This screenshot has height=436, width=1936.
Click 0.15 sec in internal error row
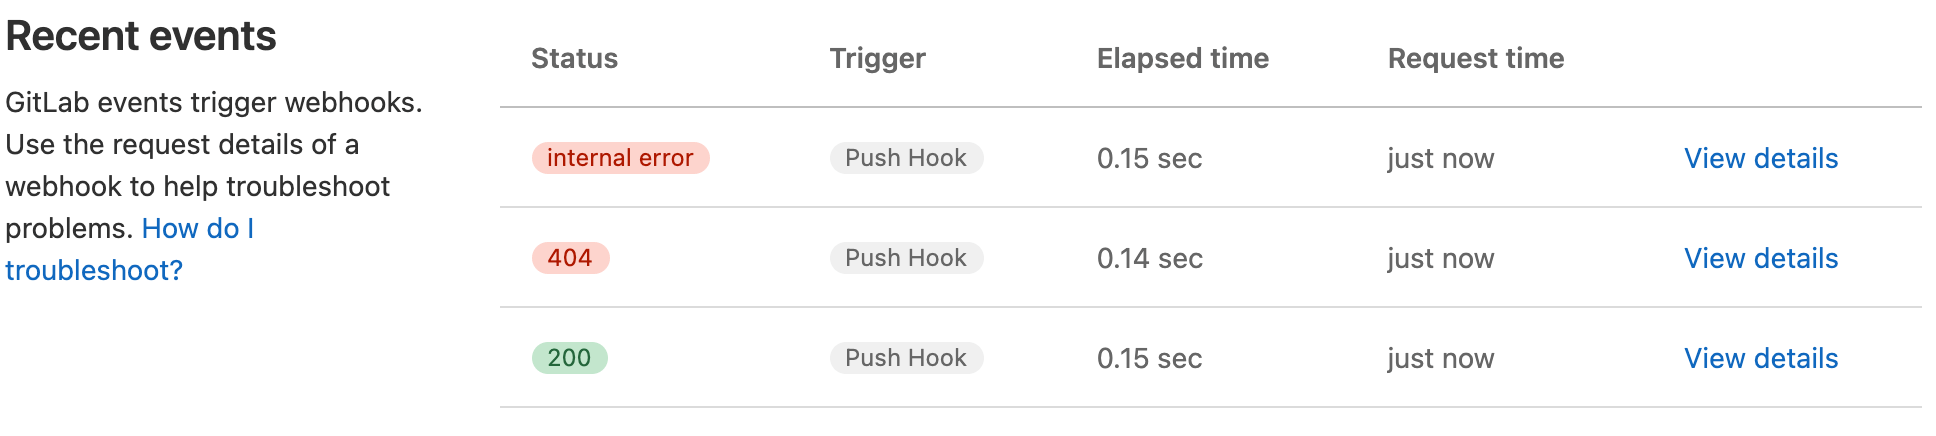pyautogui.click(x=1149, y=158)
